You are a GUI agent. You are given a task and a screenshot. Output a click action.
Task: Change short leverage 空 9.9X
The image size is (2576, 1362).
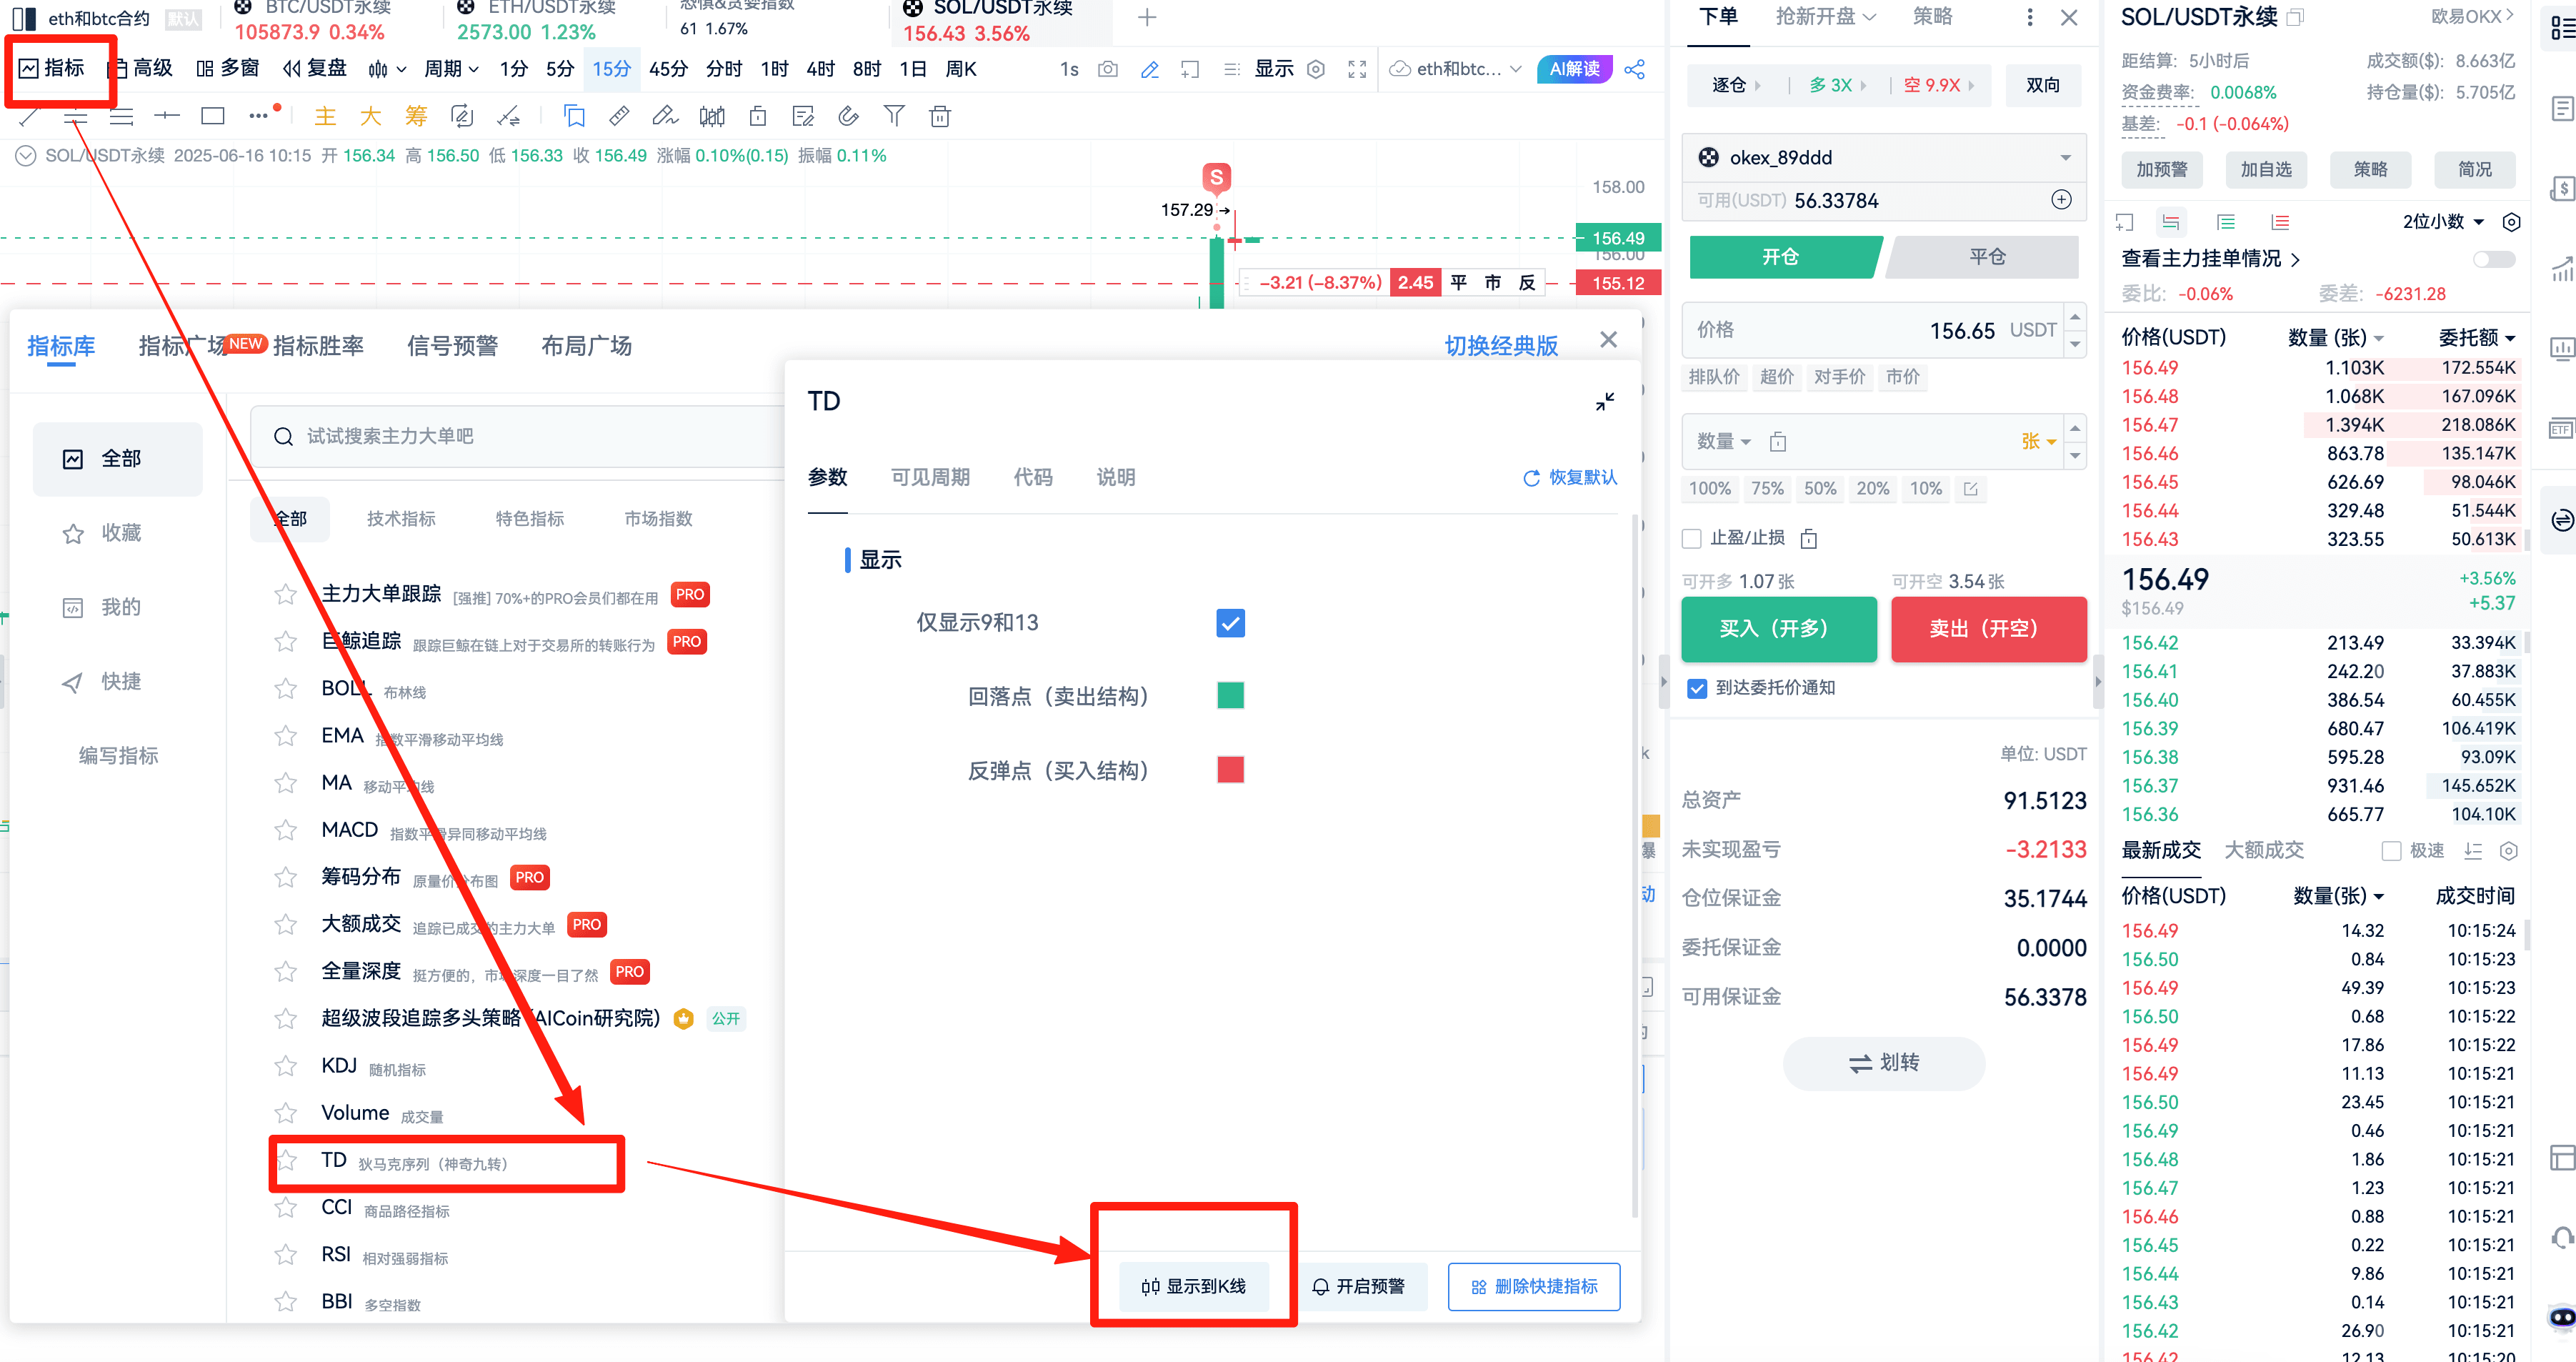(1939, 85)
